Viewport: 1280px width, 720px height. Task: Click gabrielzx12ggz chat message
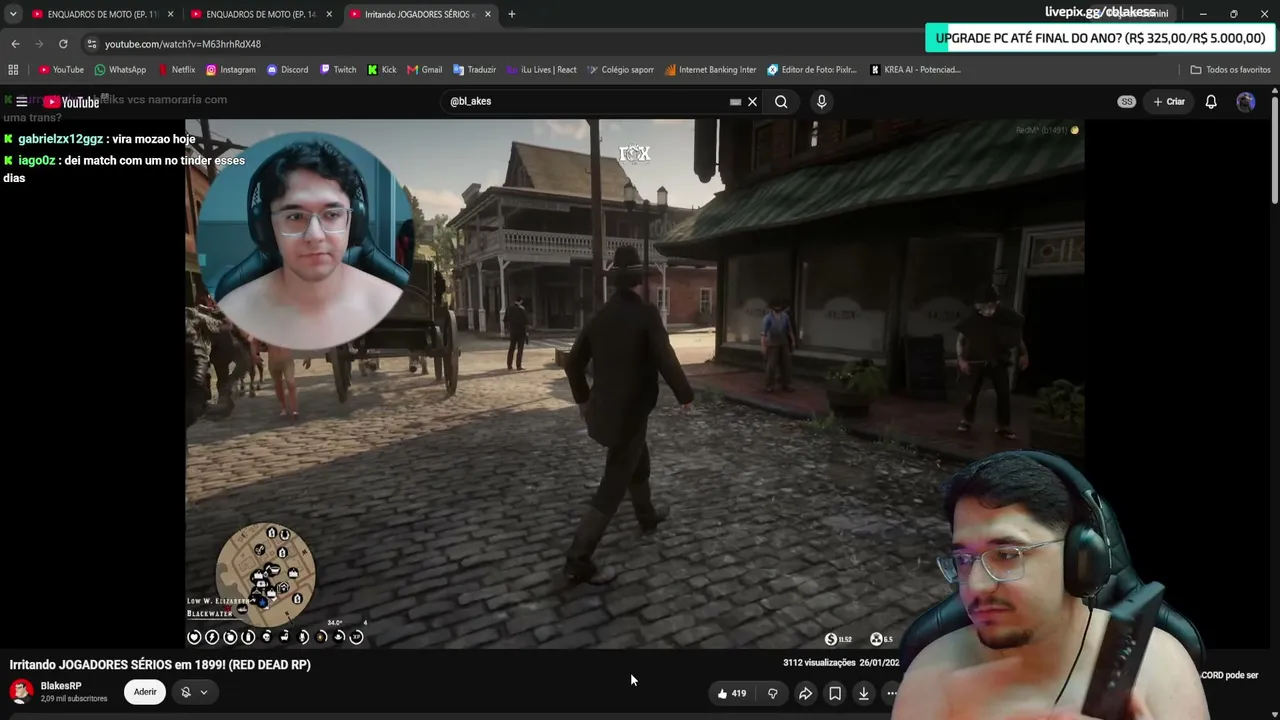pos(100,140)
